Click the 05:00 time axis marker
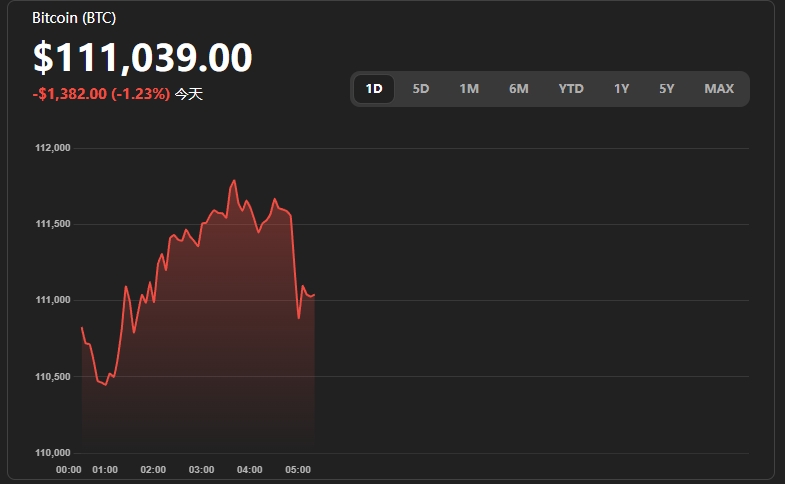Screen dimensions: 785x484 [298, 469]
